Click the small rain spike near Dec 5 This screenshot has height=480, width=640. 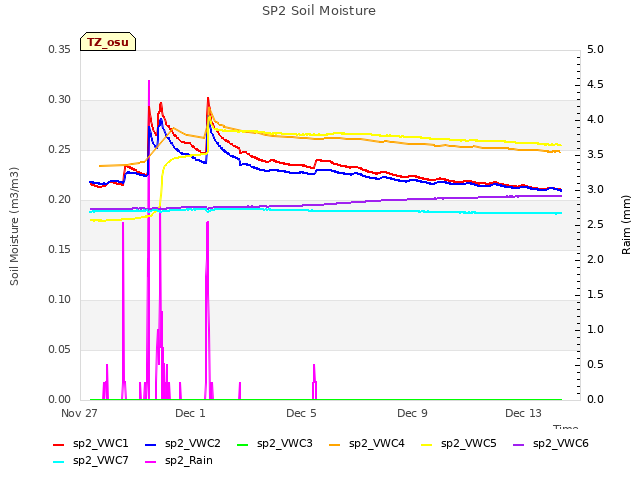point(314,381)
